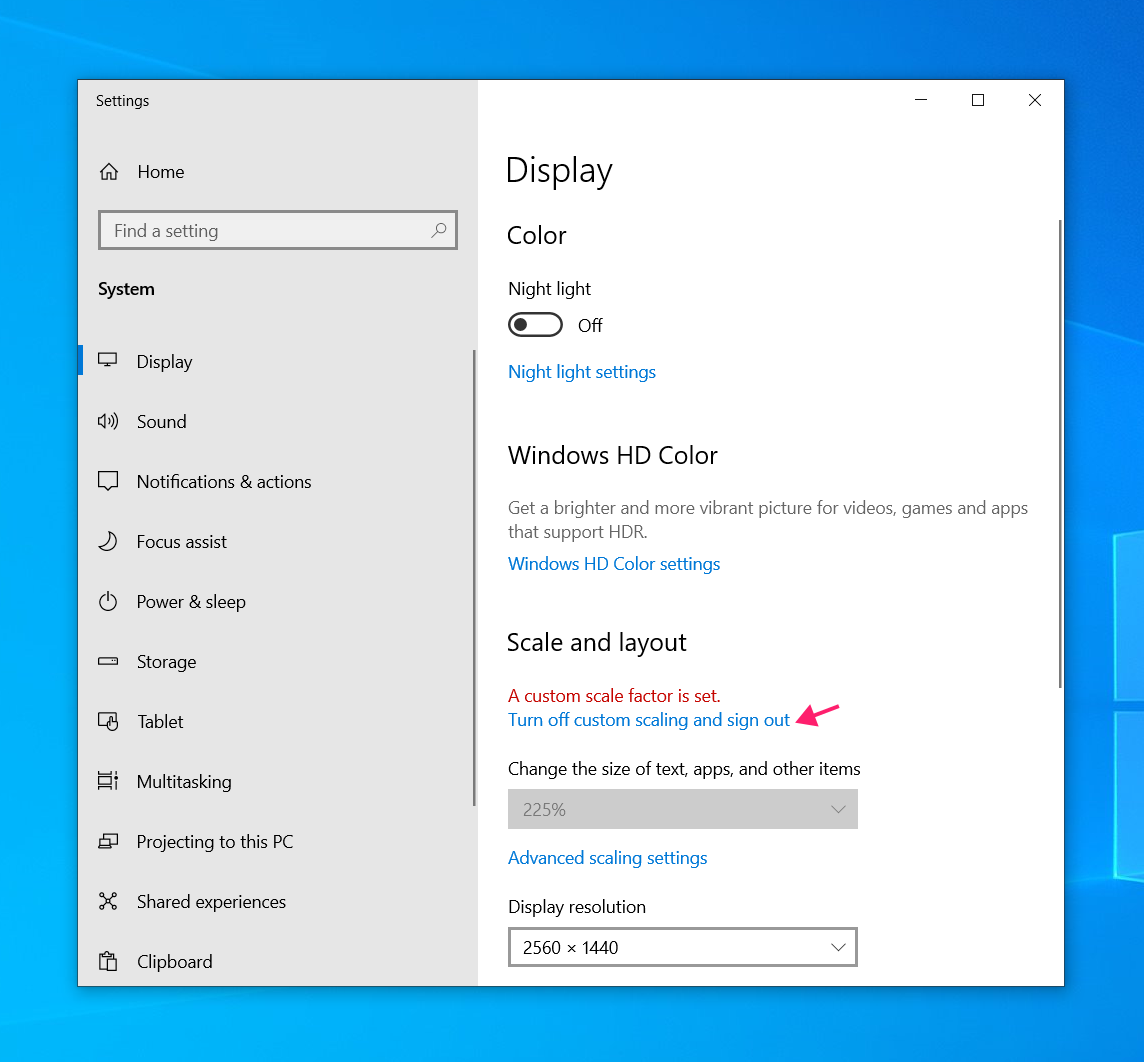Click the Display monitor icon

(108, 360)
